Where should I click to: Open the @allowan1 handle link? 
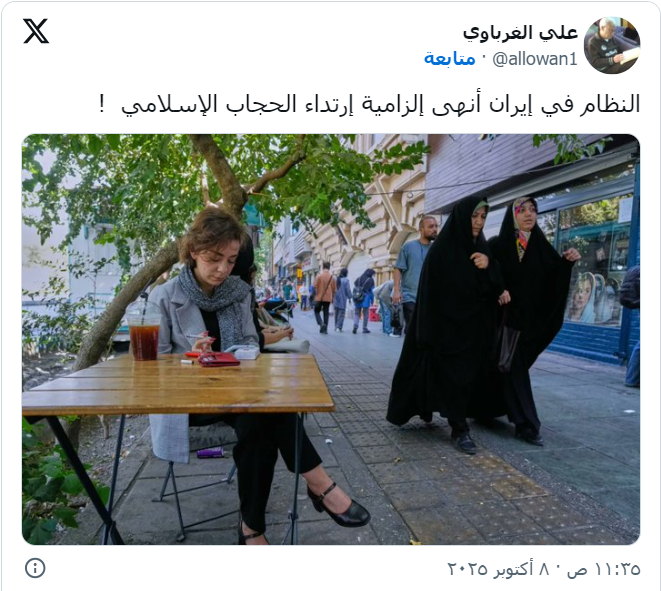pos(535,59)
